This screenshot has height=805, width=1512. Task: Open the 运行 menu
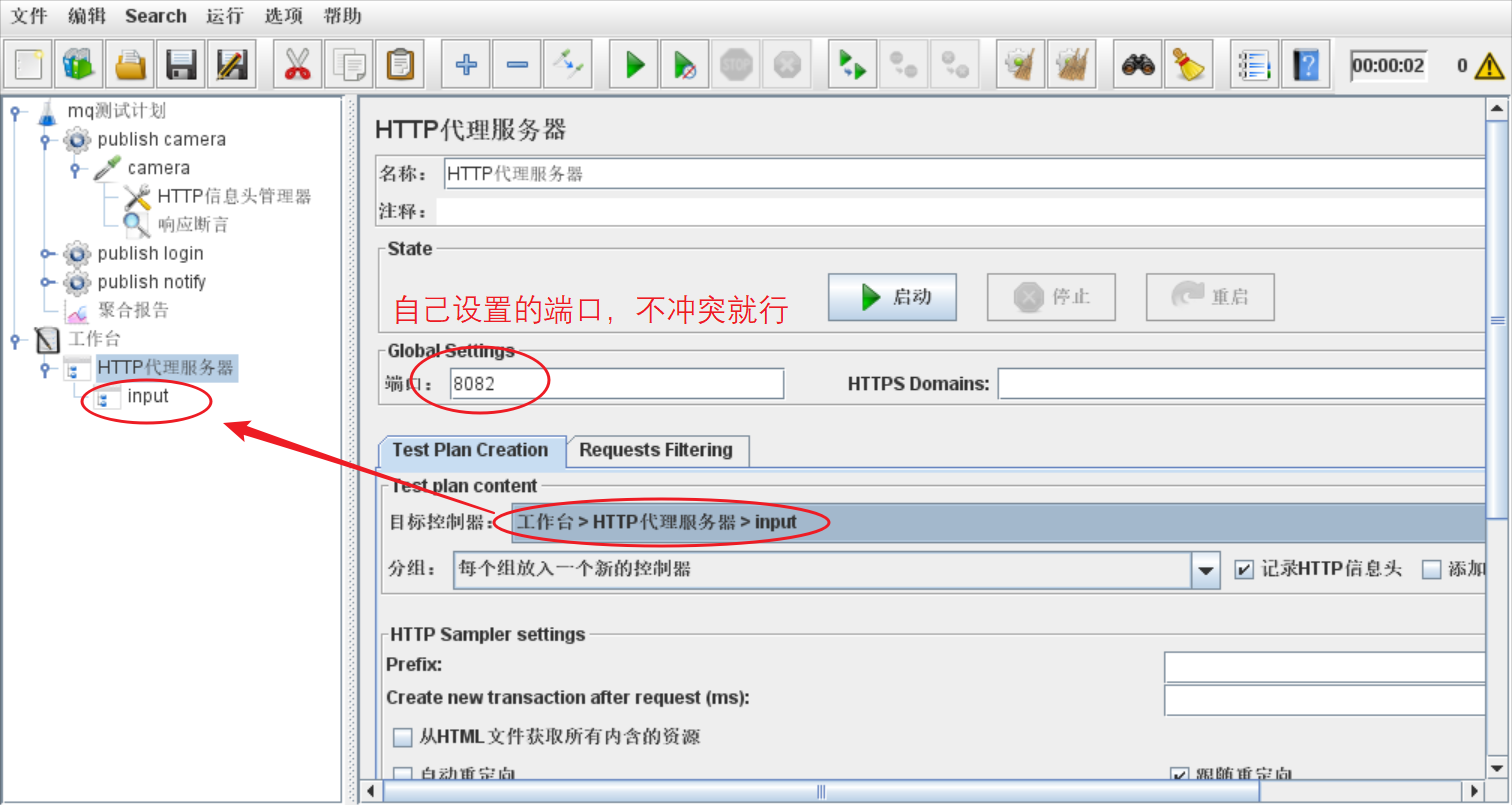(x=225, y=16)
